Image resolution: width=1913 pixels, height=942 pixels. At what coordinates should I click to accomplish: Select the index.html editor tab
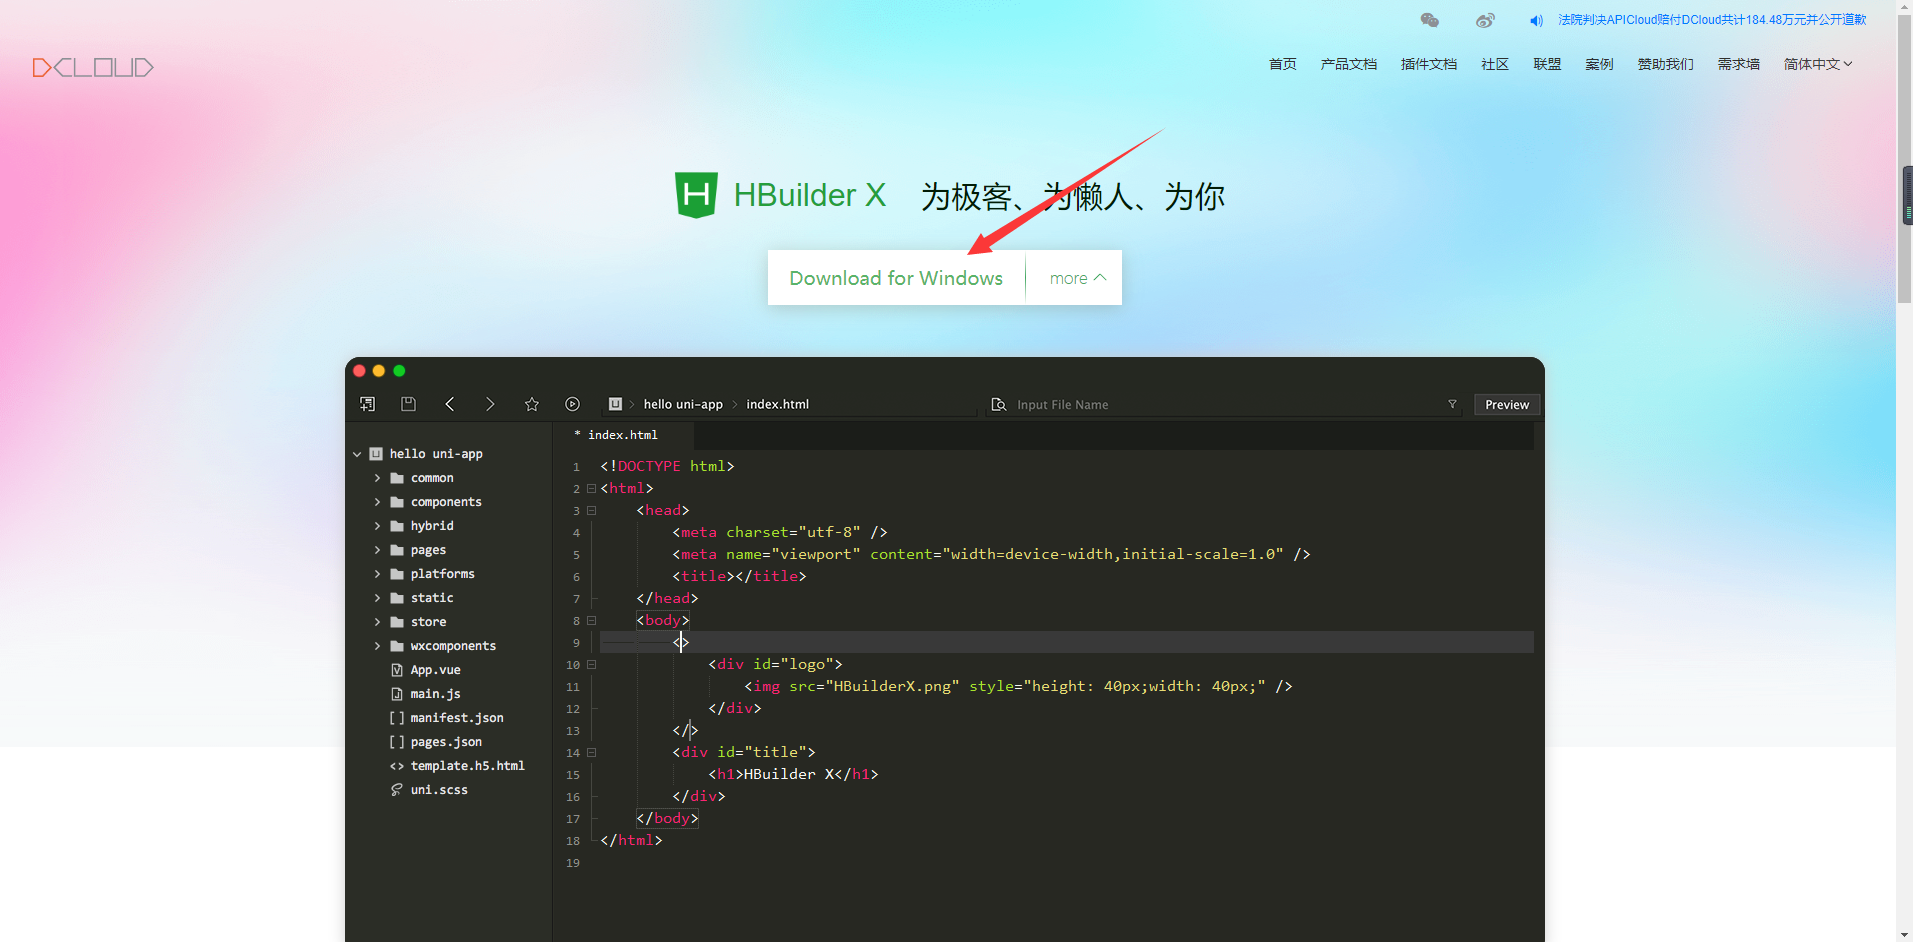tap(623, 435)
